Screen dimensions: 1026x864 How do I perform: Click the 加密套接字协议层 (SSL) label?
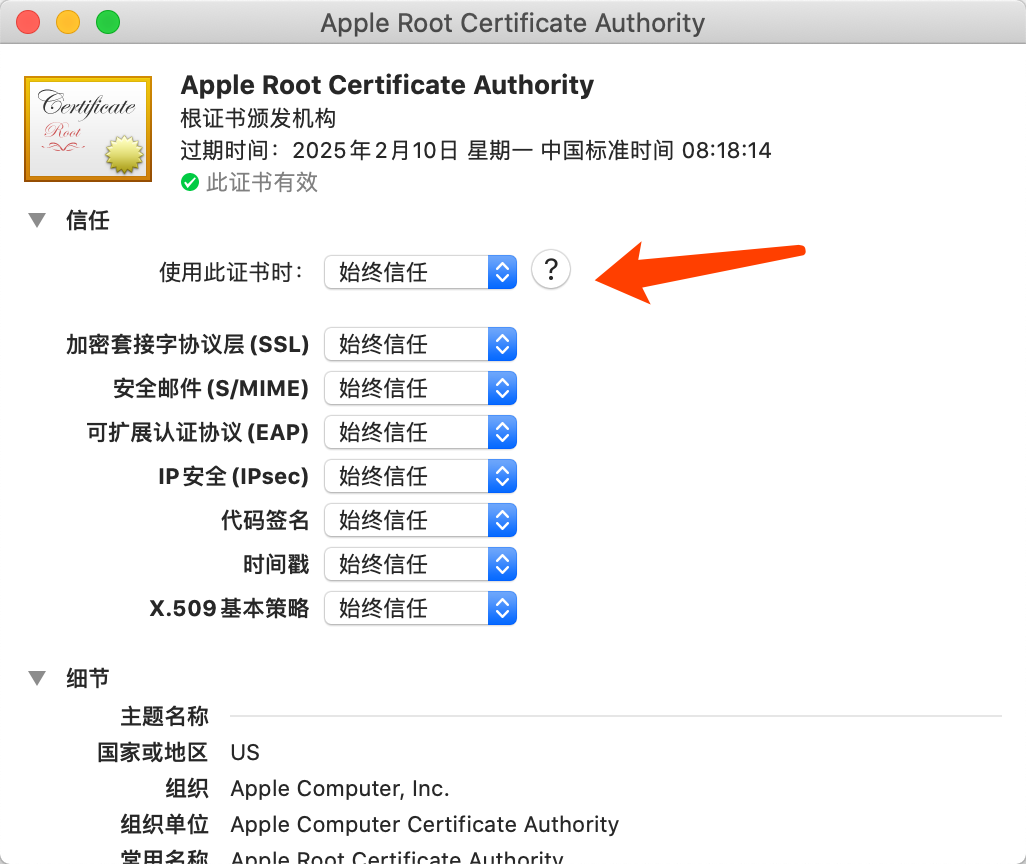point(187,344)
